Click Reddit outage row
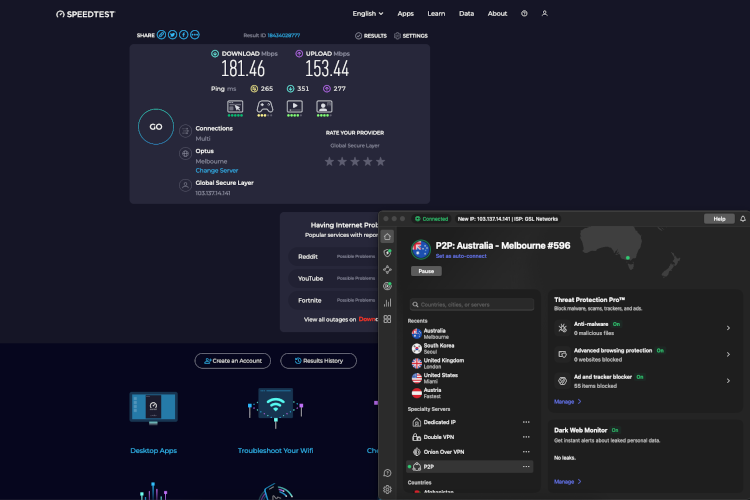750x500 pixels. tap(334, 256)
